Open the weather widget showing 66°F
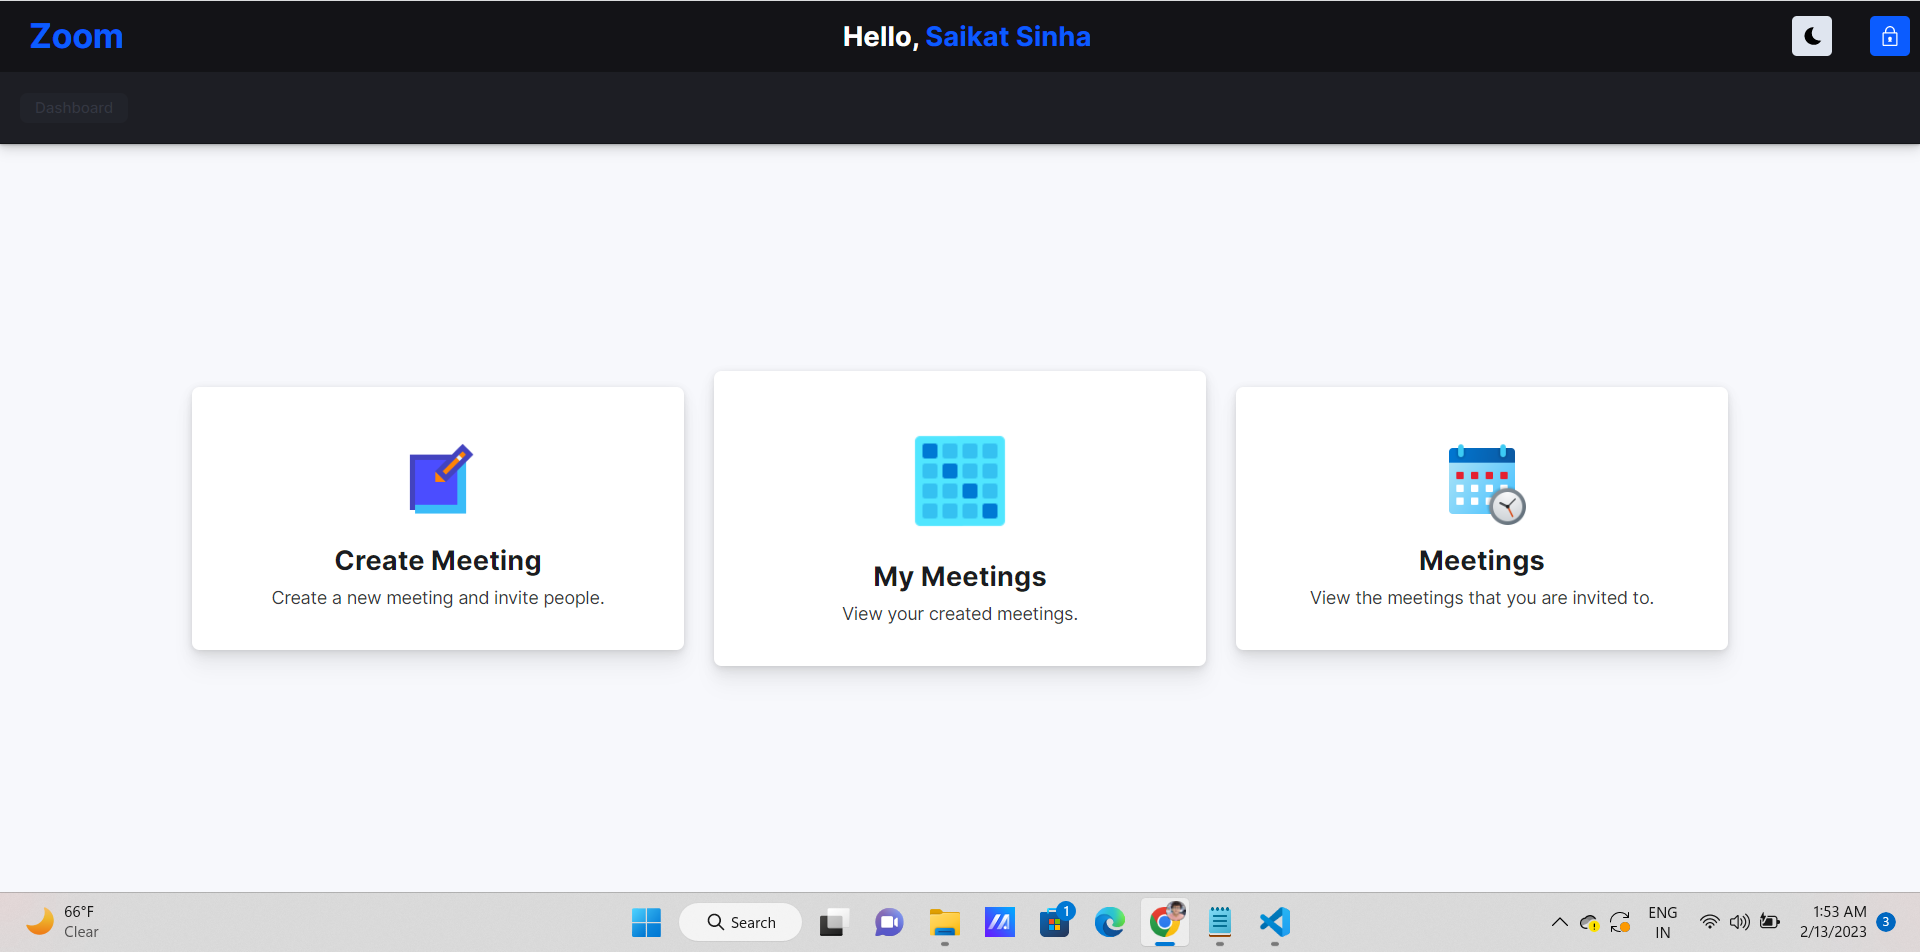 click(62, 922)
